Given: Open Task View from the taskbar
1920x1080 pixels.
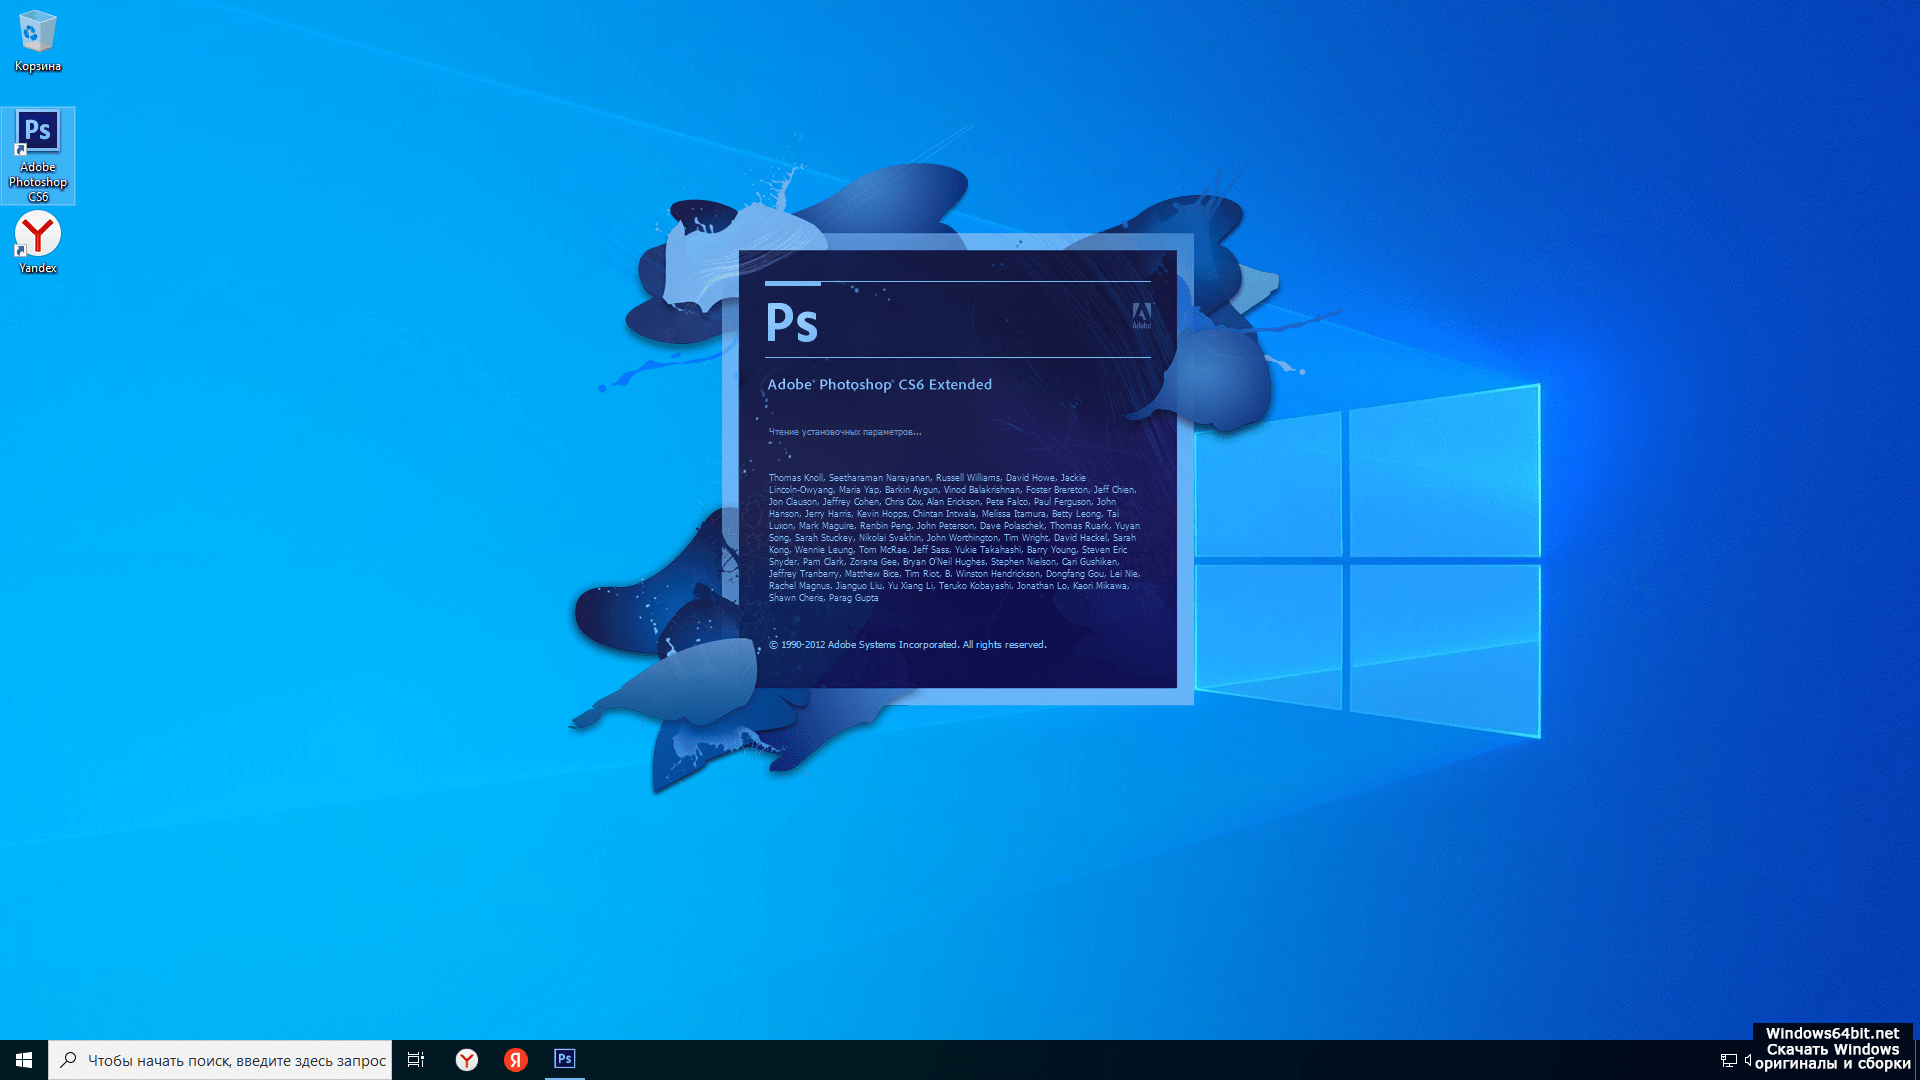Looking at the screenshot, I should 416,1060.
